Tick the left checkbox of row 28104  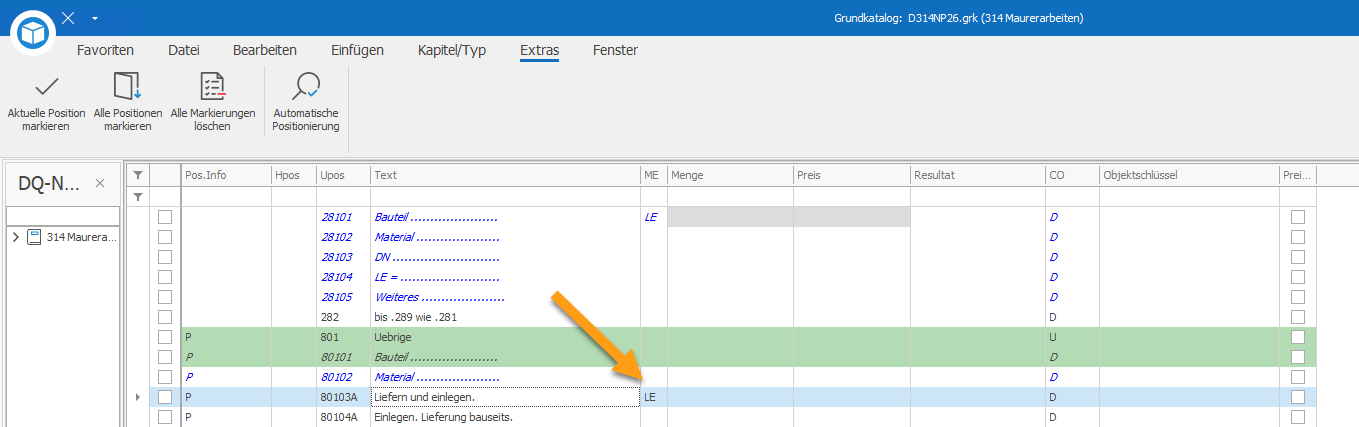(x=165, y=277)
